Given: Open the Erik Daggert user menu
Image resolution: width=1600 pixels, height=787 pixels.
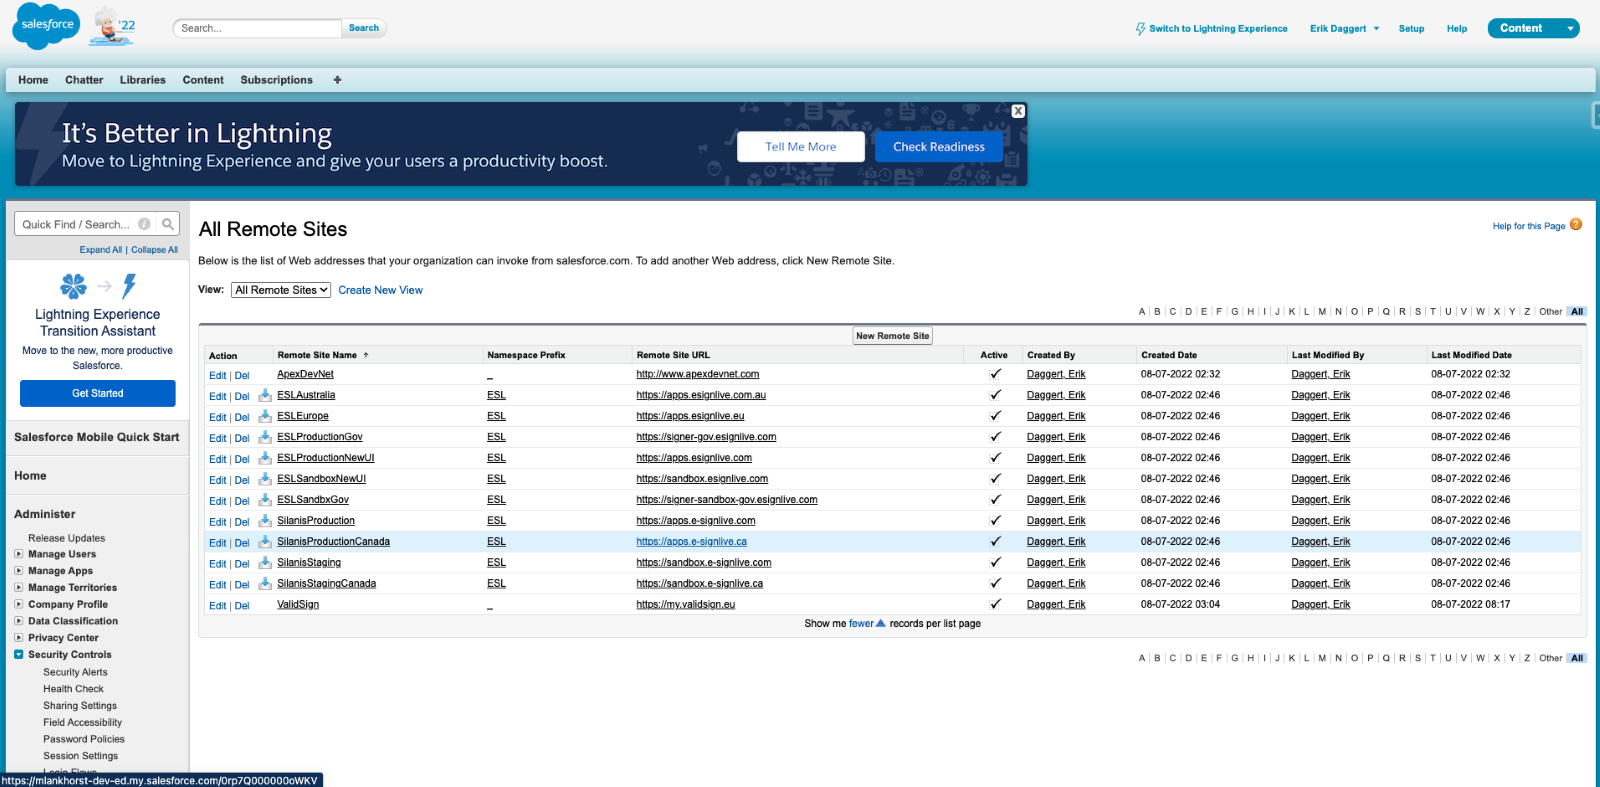Looking at the screenshot, I should [1345, 29].
